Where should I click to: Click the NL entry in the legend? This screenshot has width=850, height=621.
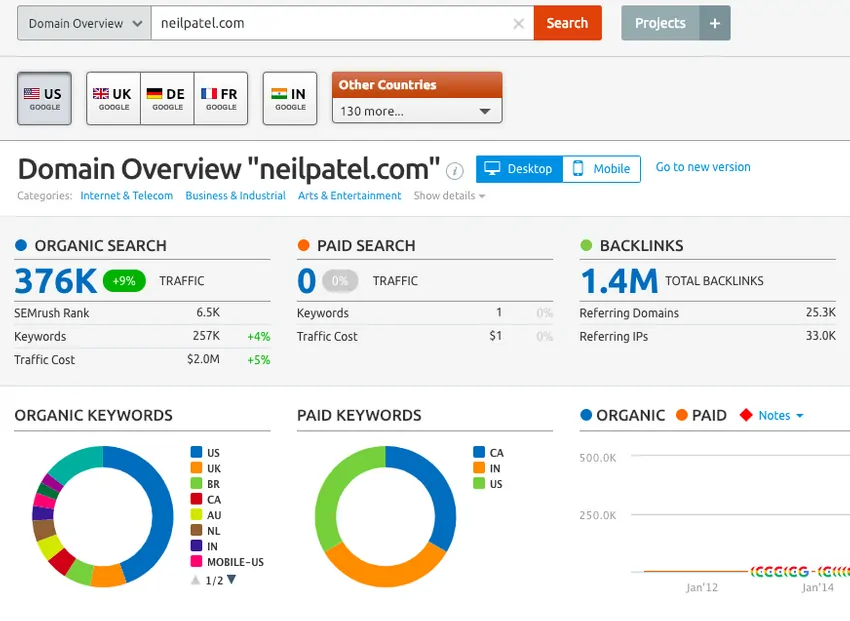(x=205, y=531)
